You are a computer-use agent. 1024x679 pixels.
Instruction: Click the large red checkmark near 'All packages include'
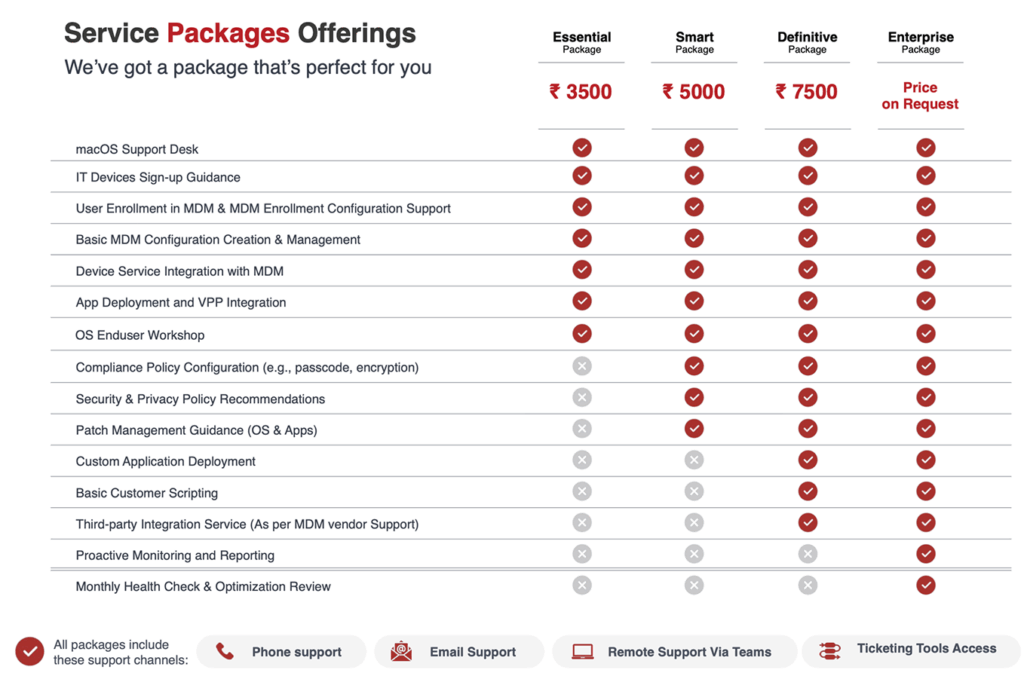coord(30,652)
